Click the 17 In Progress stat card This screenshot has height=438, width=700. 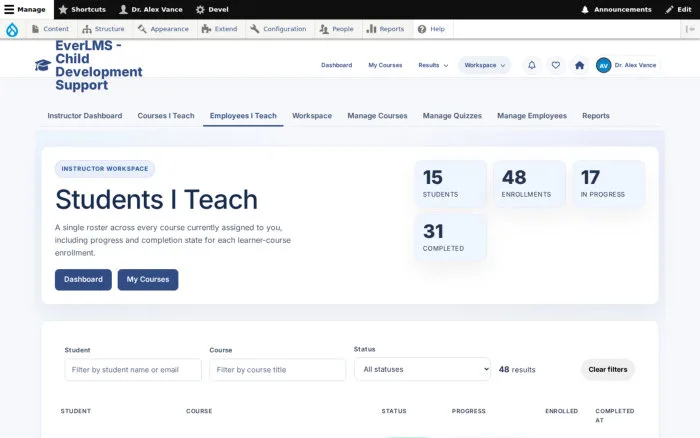click(608, 184)
